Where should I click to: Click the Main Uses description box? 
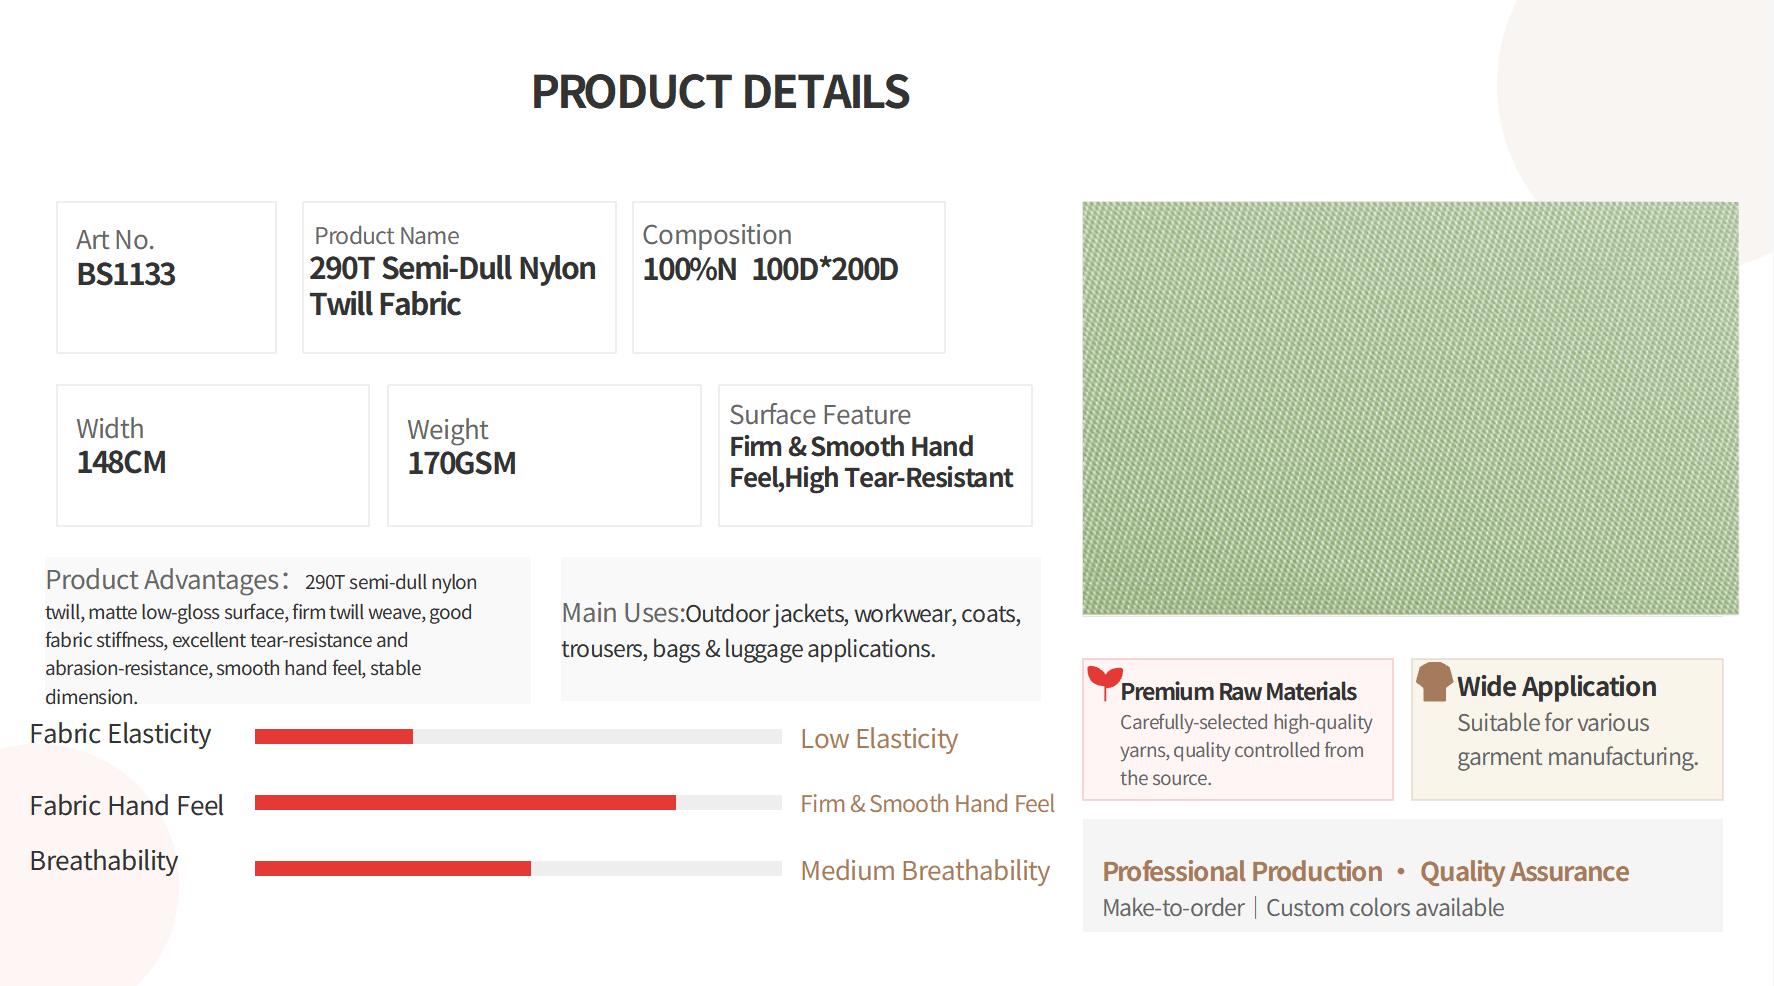tap(801, 629)
